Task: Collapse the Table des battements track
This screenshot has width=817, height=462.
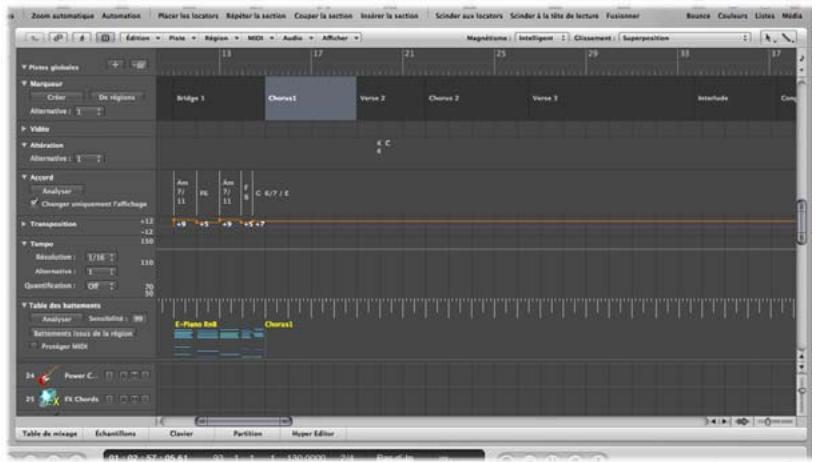Action: point(24,305)
